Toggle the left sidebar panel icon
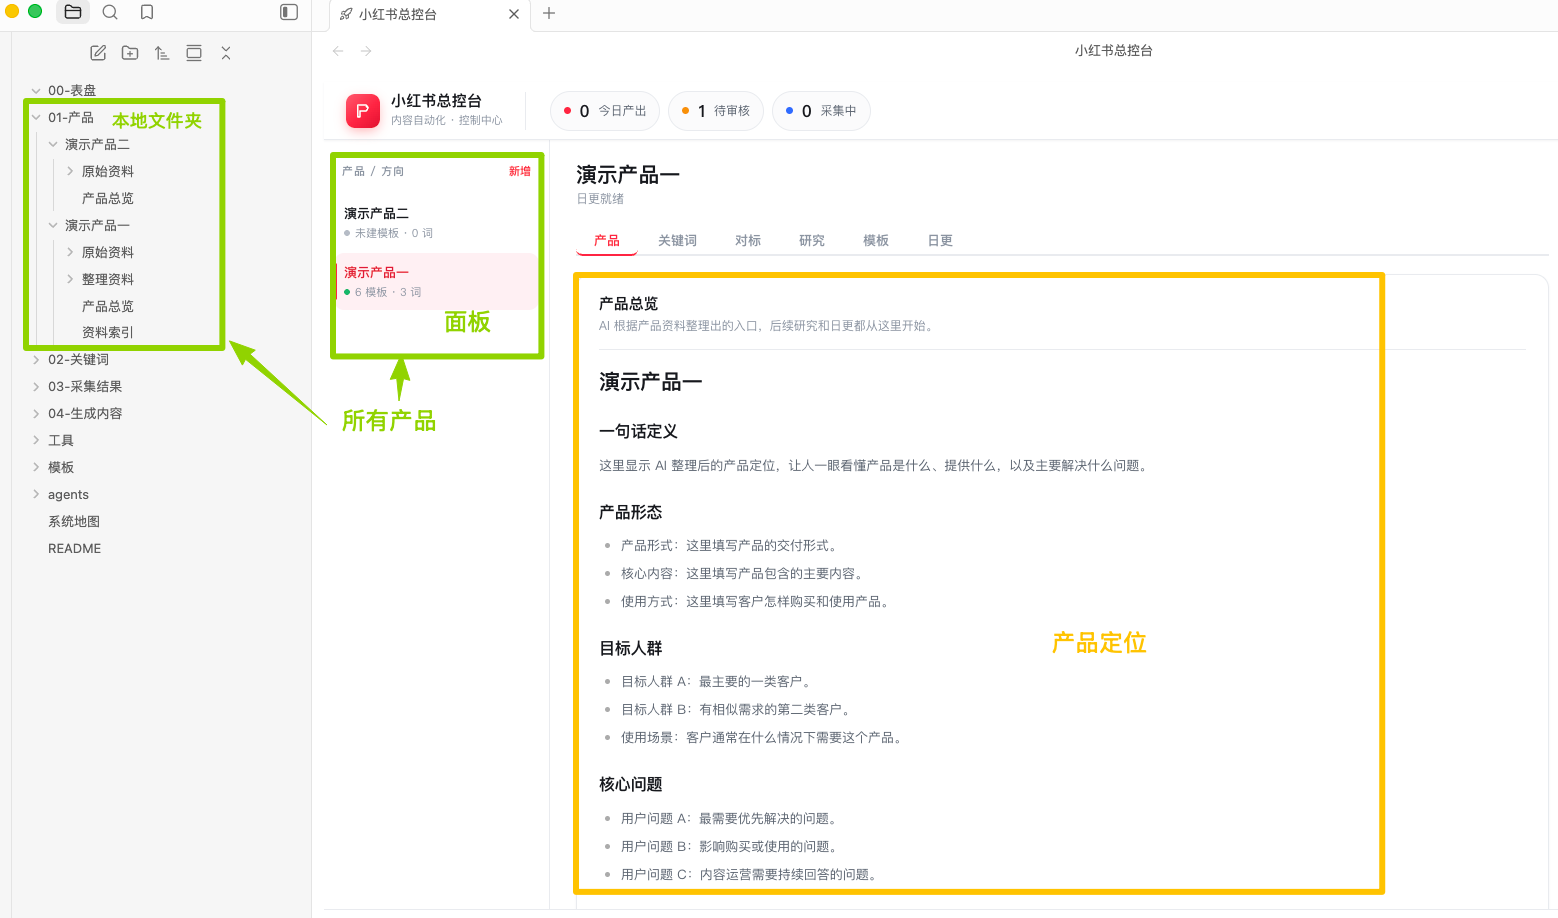 [289, 12]
